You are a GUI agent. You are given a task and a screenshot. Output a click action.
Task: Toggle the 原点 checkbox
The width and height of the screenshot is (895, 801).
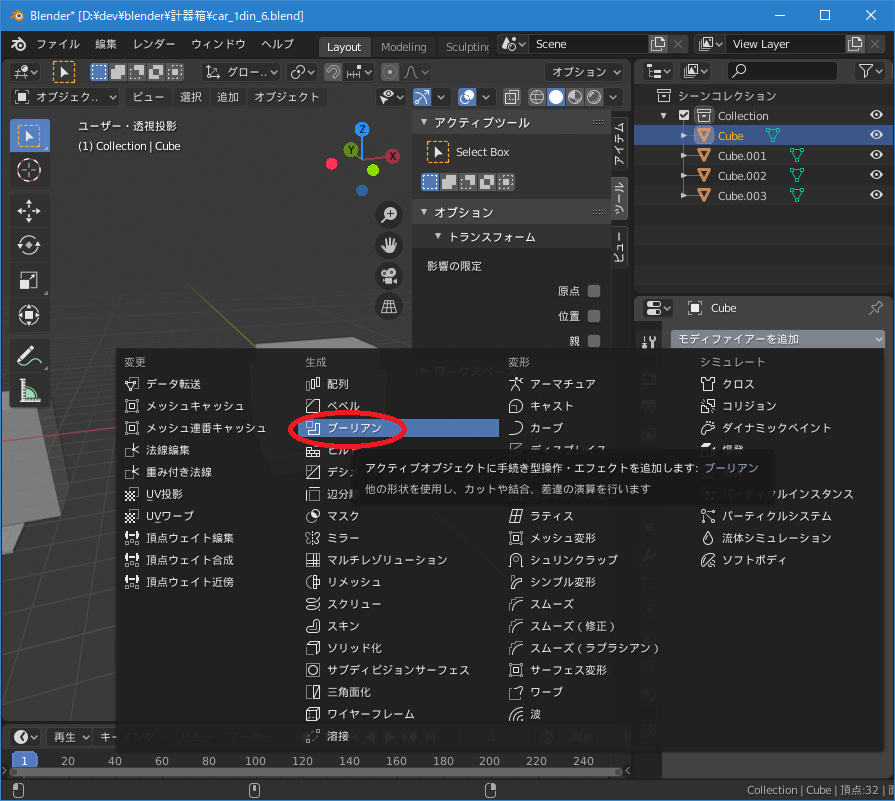(x=594, y=291)
